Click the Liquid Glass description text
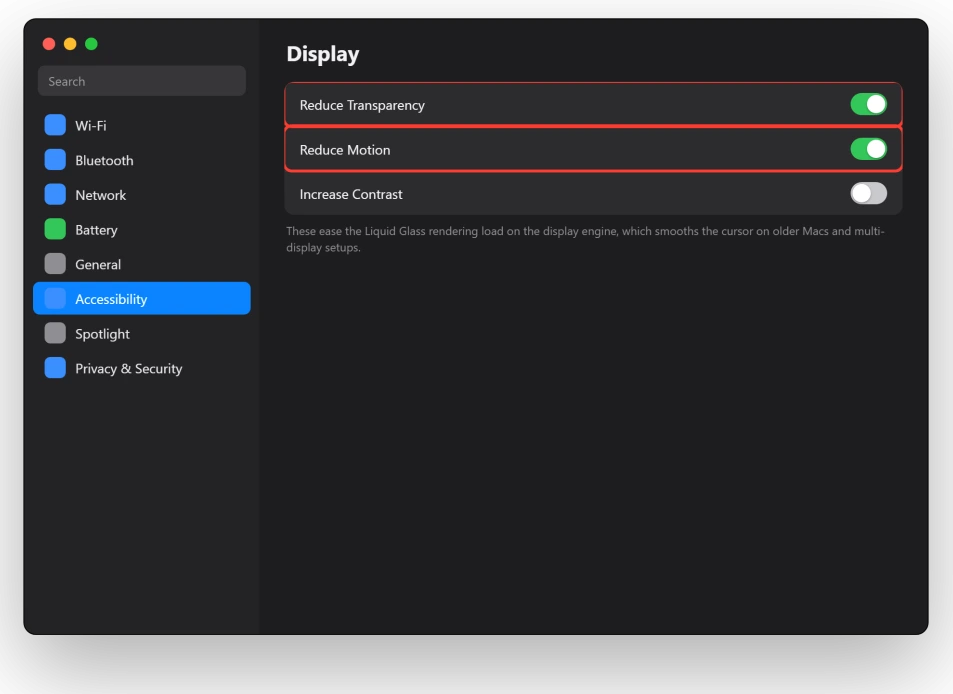Viewport: 953px width, 694px height. pyautogui.click(x=585, y=239)
